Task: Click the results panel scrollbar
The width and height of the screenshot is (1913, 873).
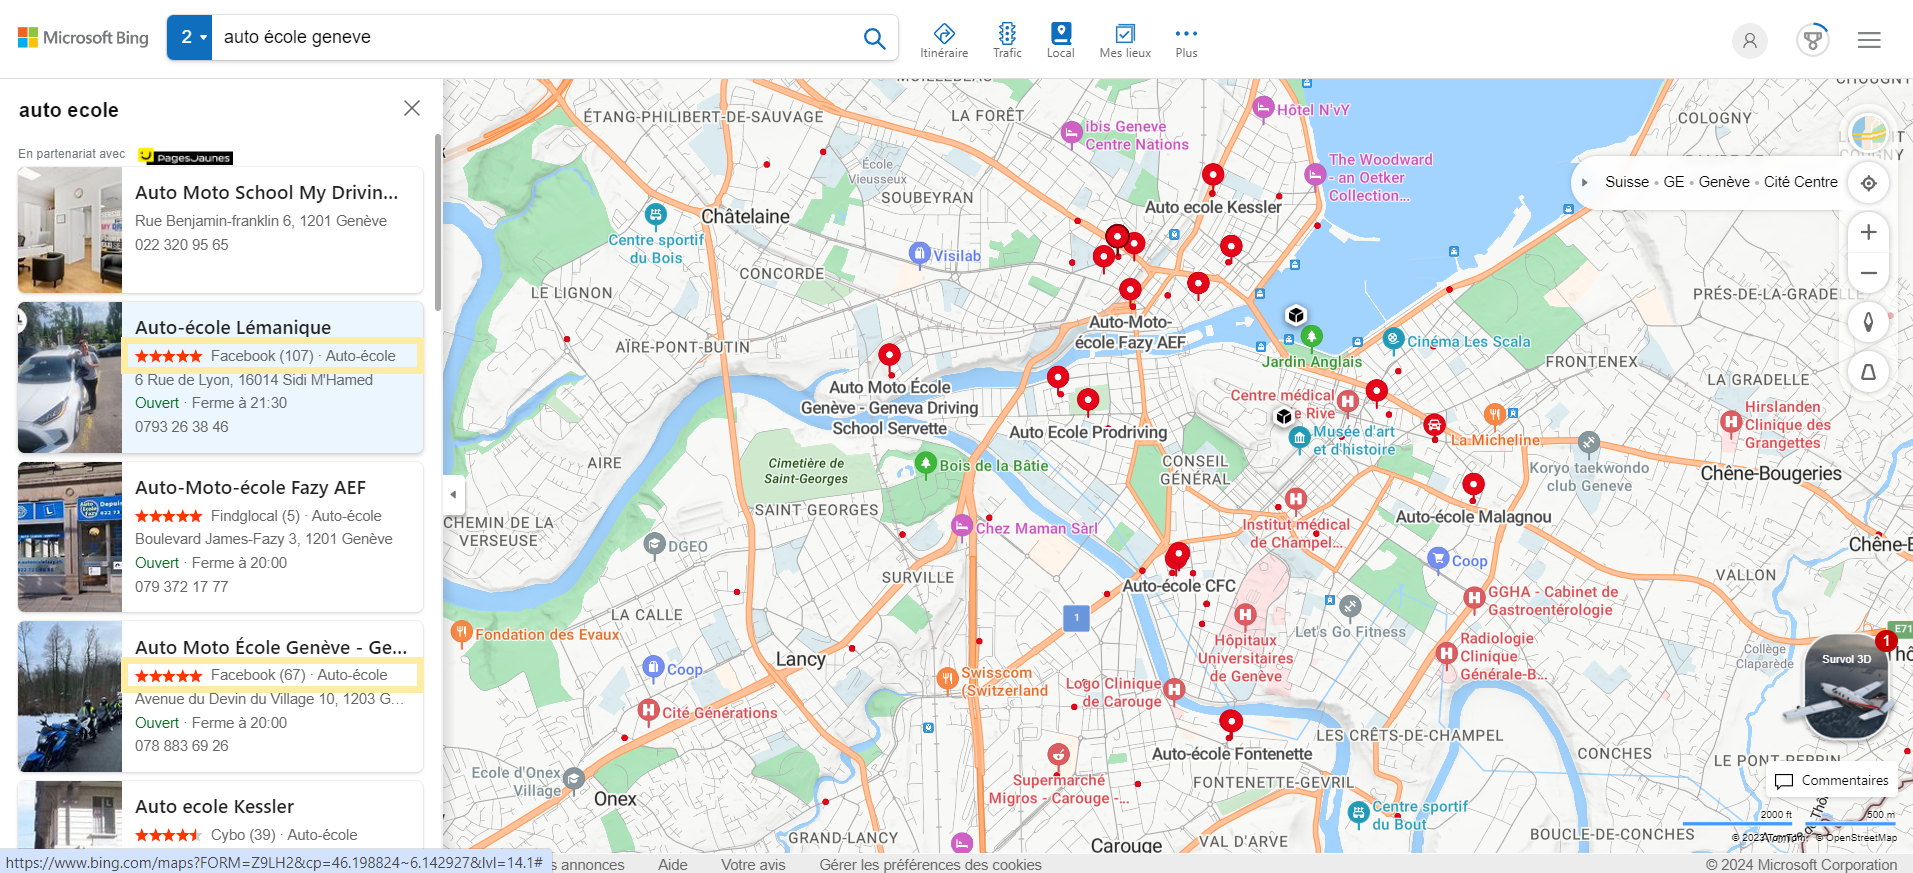Action: (x=438, y=222)
